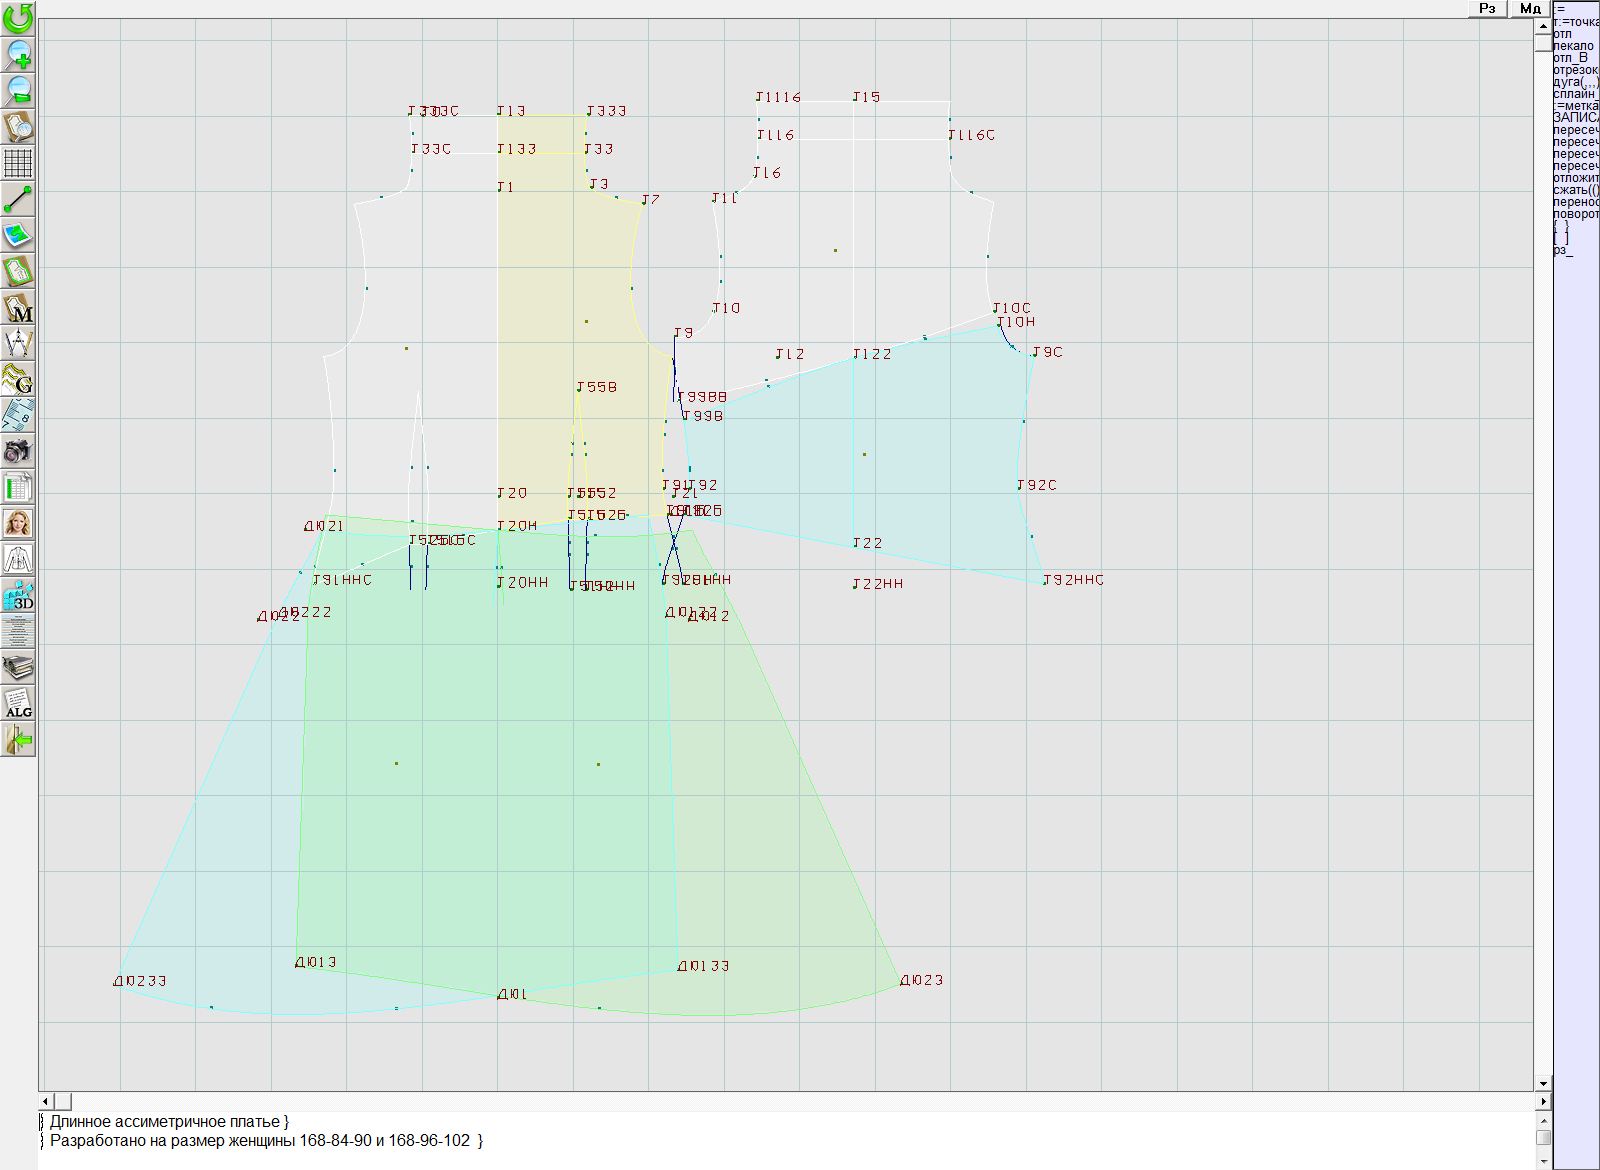This screenshot has height=1170, width=1600.
Task: Select the line segment tool
Action: (x=18, y=199)
